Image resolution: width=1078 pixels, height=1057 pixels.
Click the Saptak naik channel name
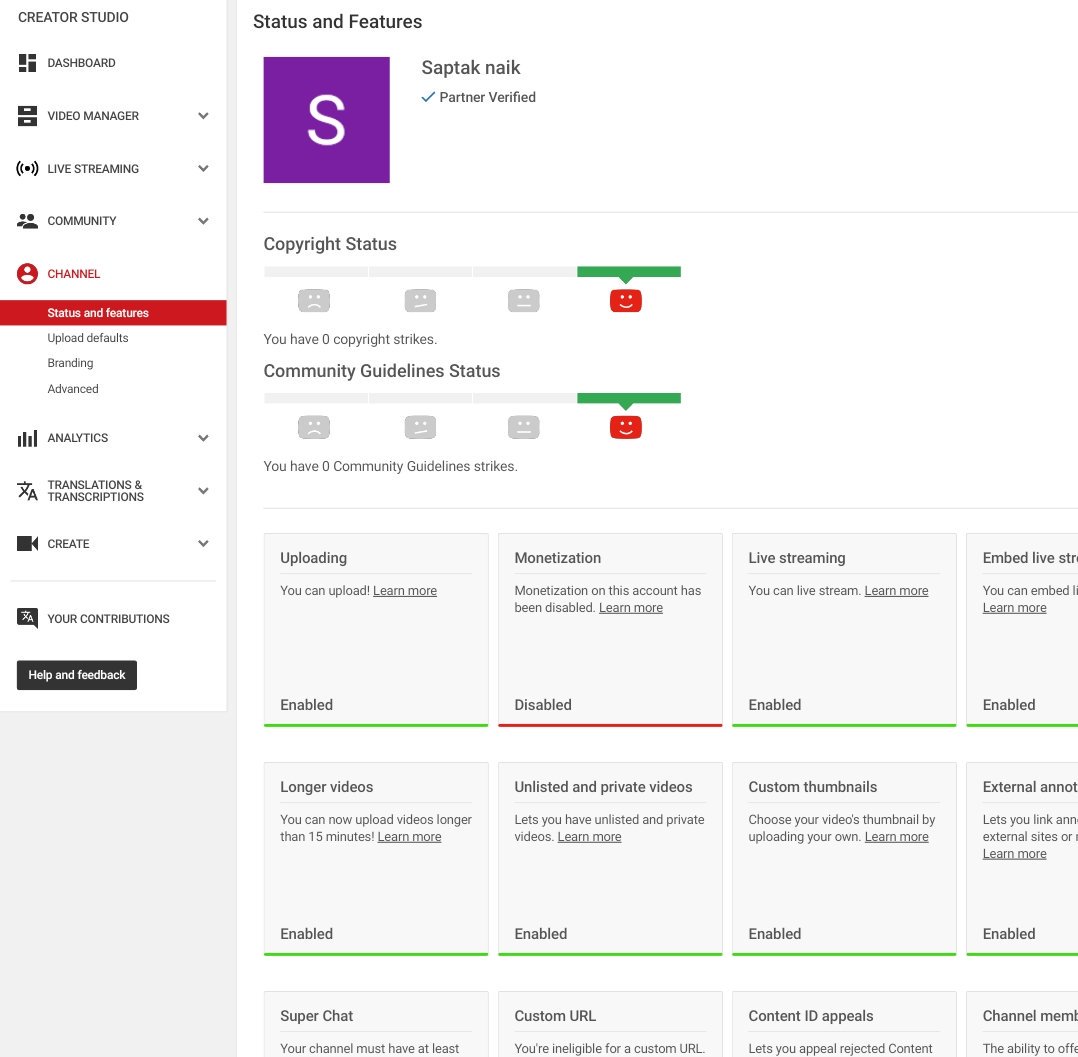[471, 67]
